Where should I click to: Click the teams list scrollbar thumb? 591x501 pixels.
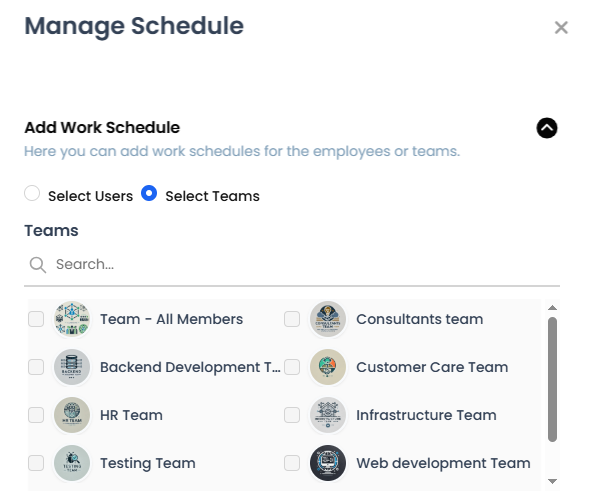point(552,379)
